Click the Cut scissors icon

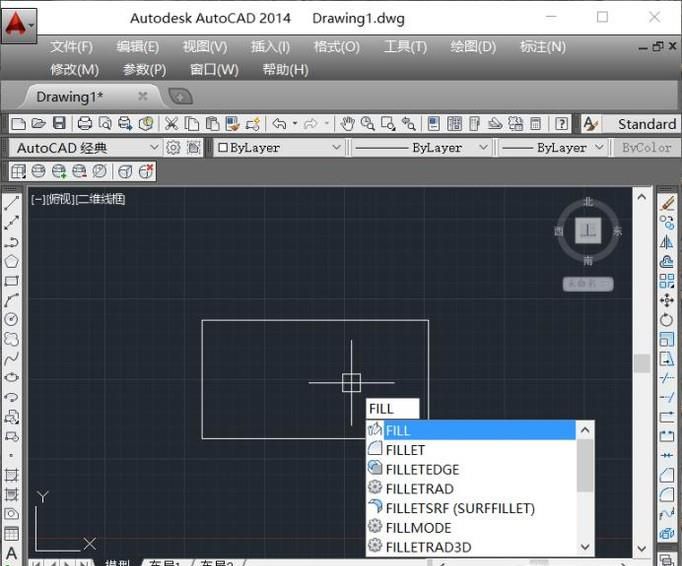(171, 124)
